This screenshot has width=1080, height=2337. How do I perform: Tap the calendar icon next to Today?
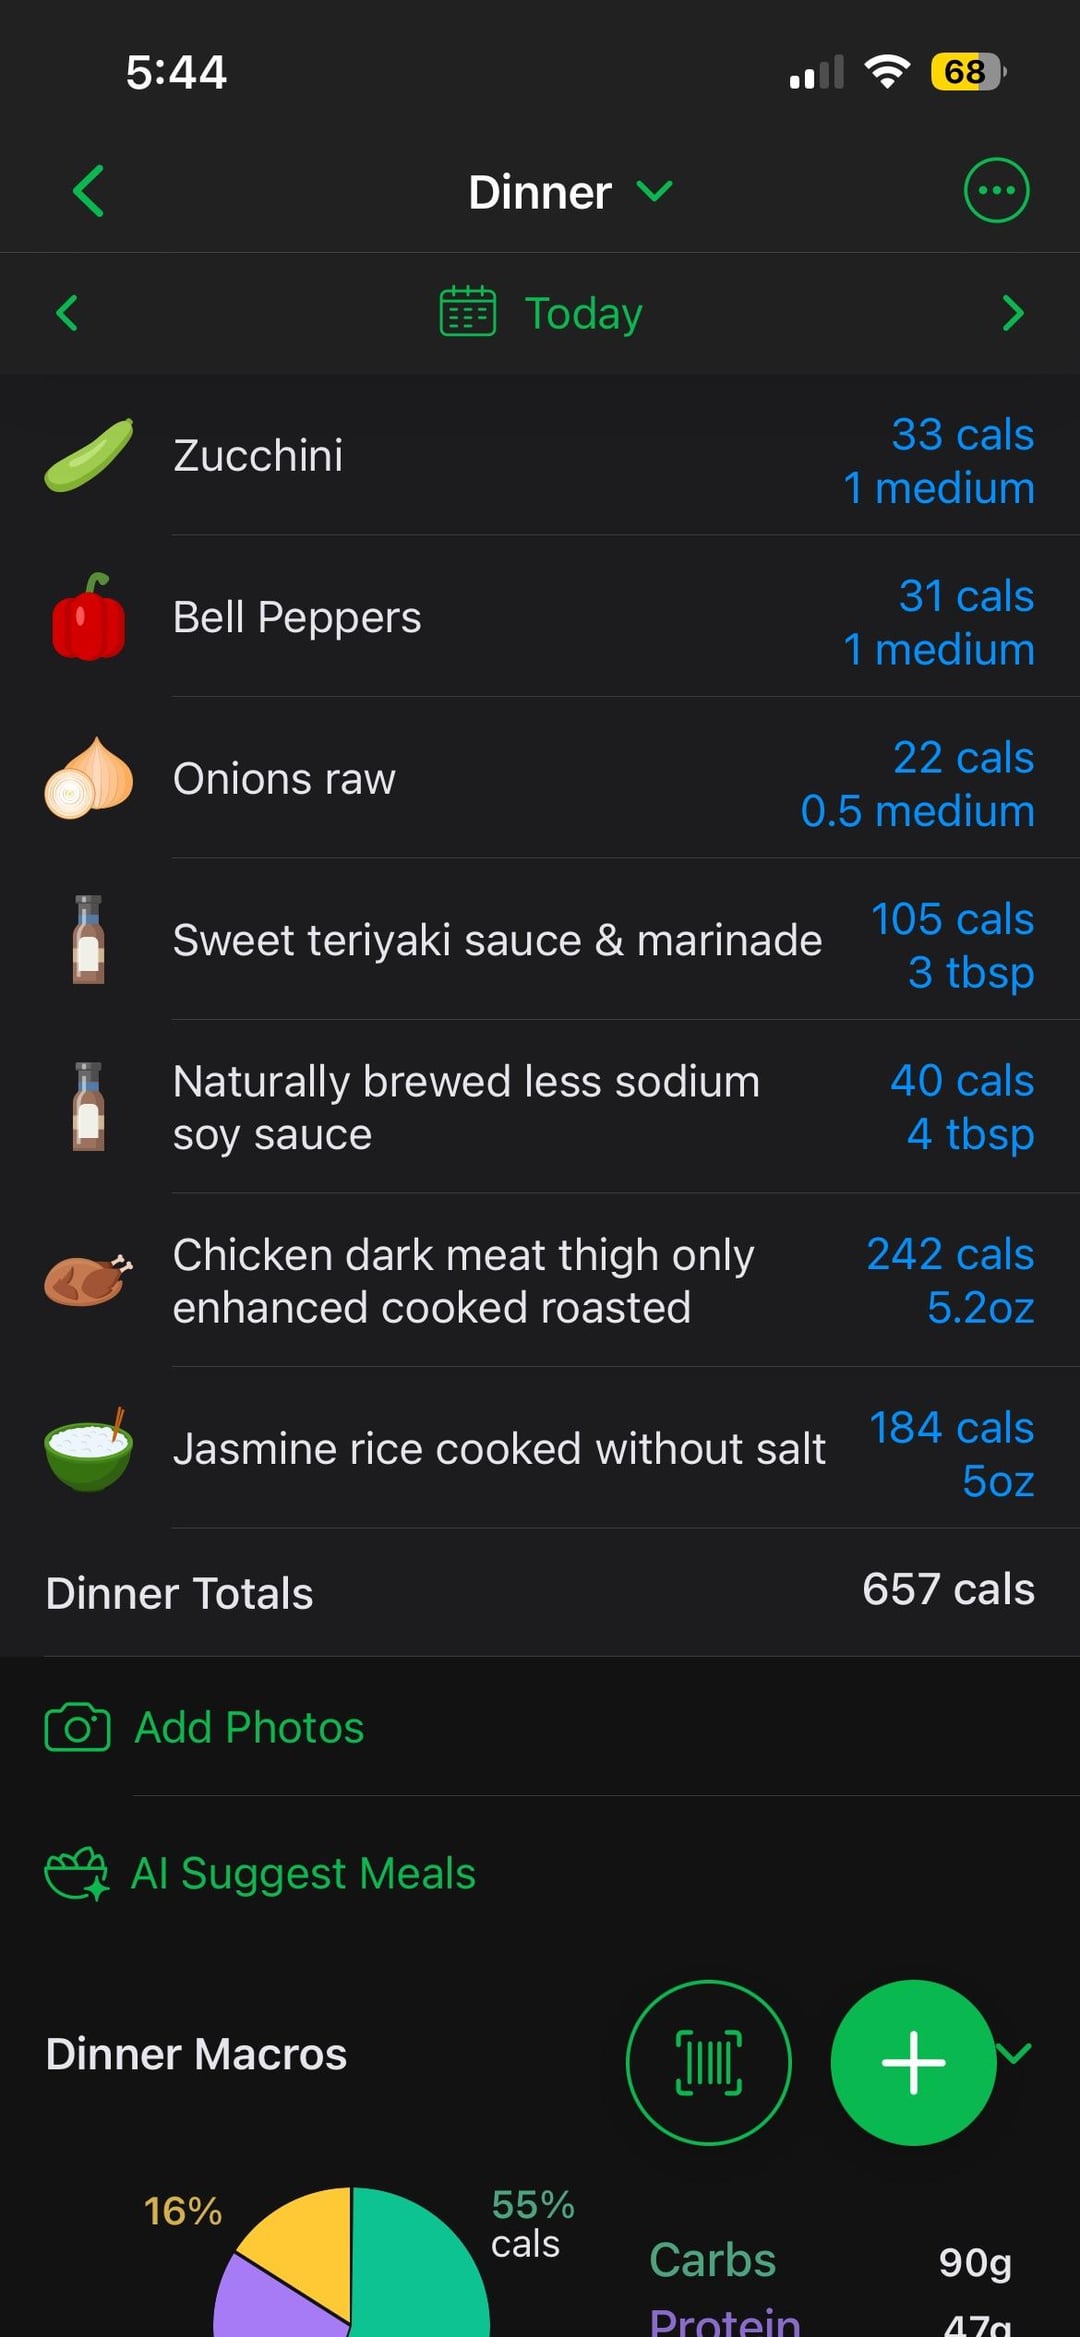tap(467, 312)
